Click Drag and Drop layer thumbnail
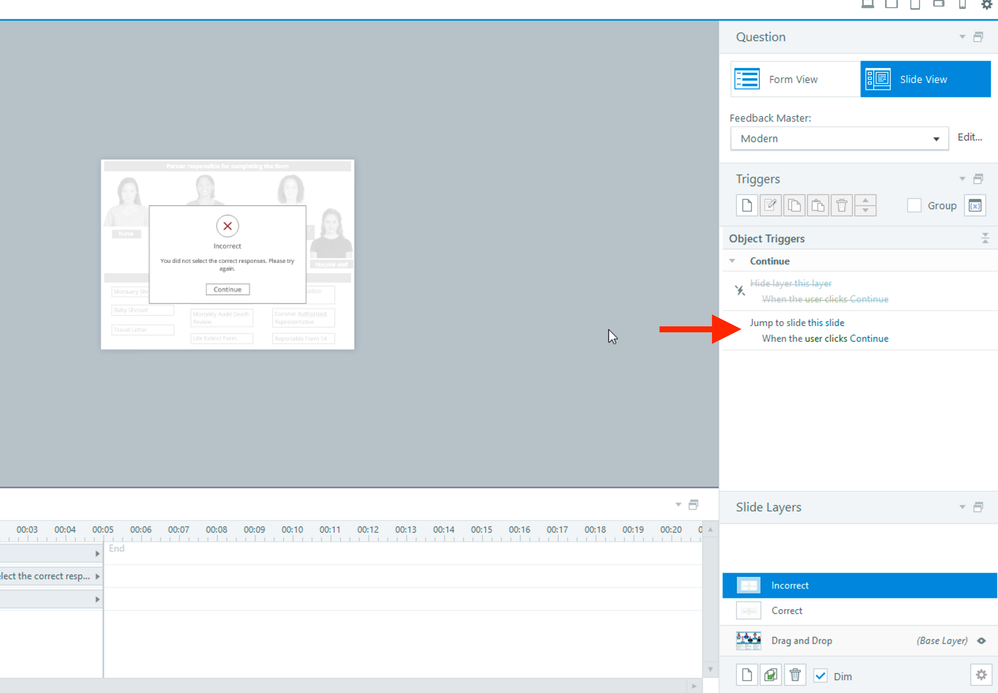 point(748,641)
